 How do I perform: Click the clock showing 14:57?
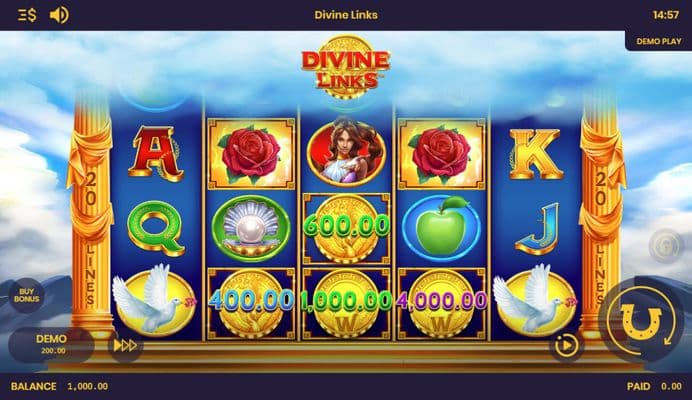[x=666, y=15]
